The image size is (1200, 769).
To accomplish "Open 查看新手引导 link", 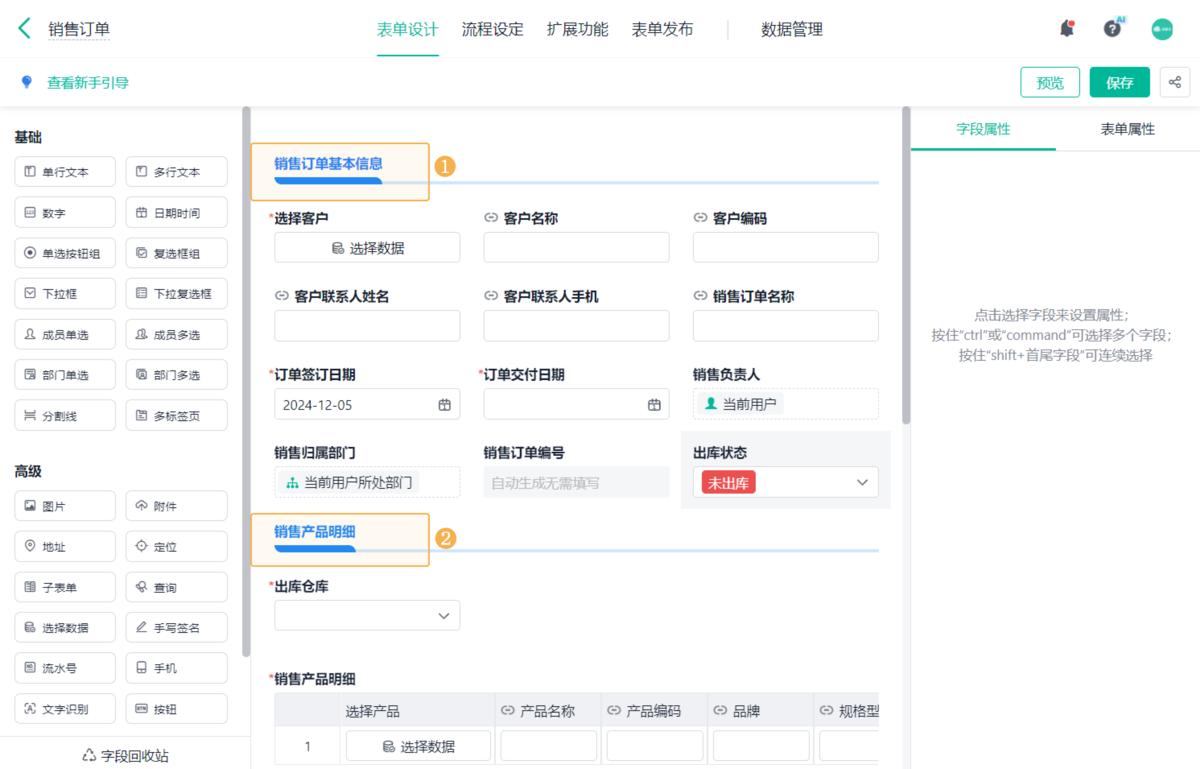I will point(88,82).
